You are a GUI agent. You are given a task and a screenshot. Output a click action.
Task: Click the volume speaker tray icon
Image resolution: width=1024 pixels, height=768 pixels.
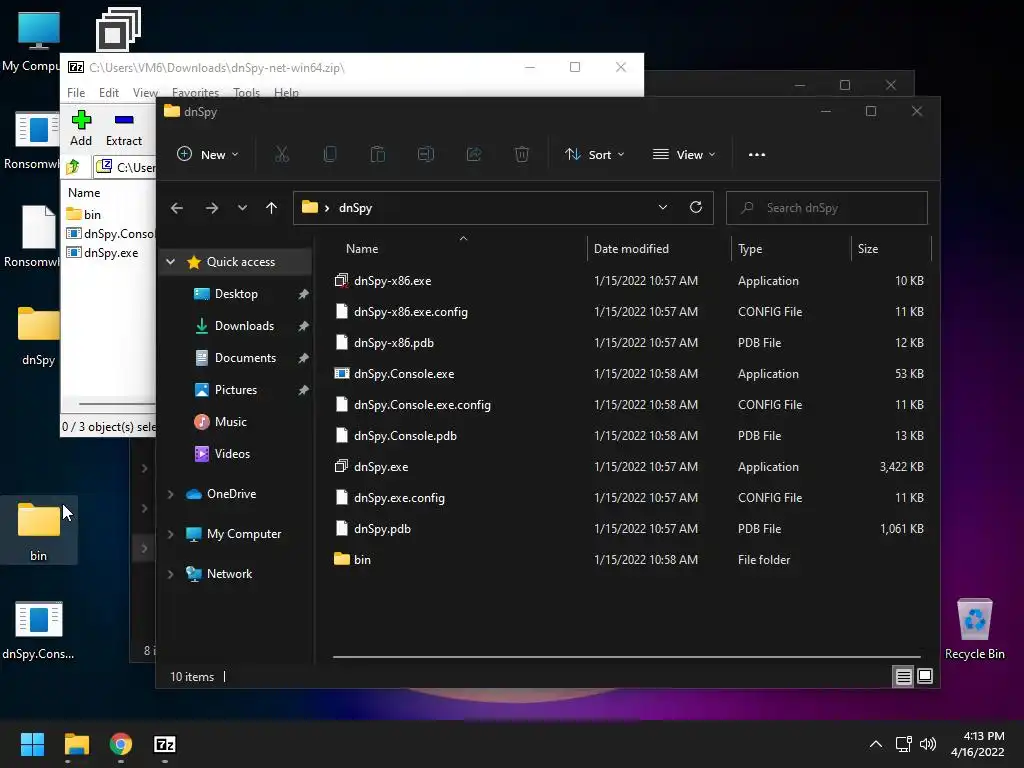(x=927, y=744)
